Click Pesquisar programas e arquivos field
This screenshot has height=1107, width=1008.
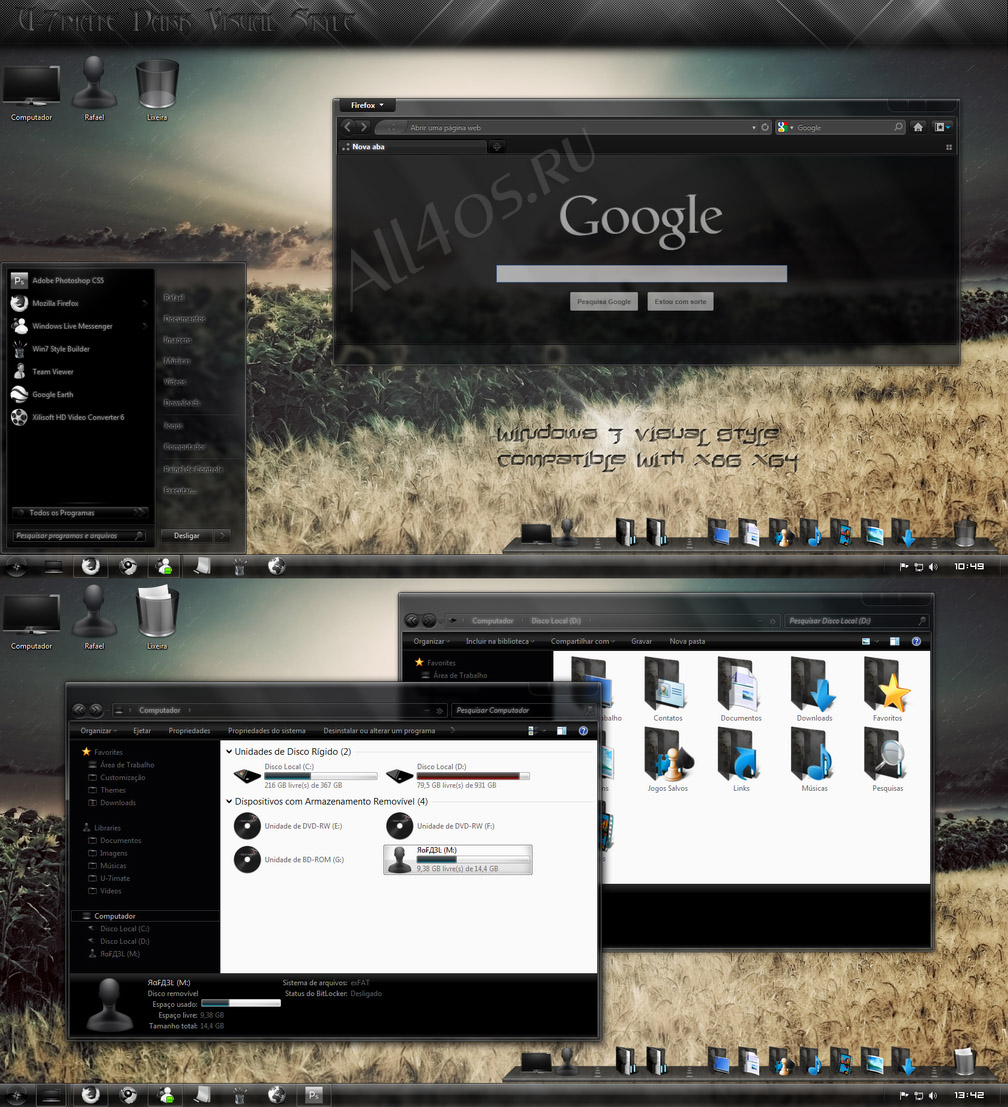79,536
